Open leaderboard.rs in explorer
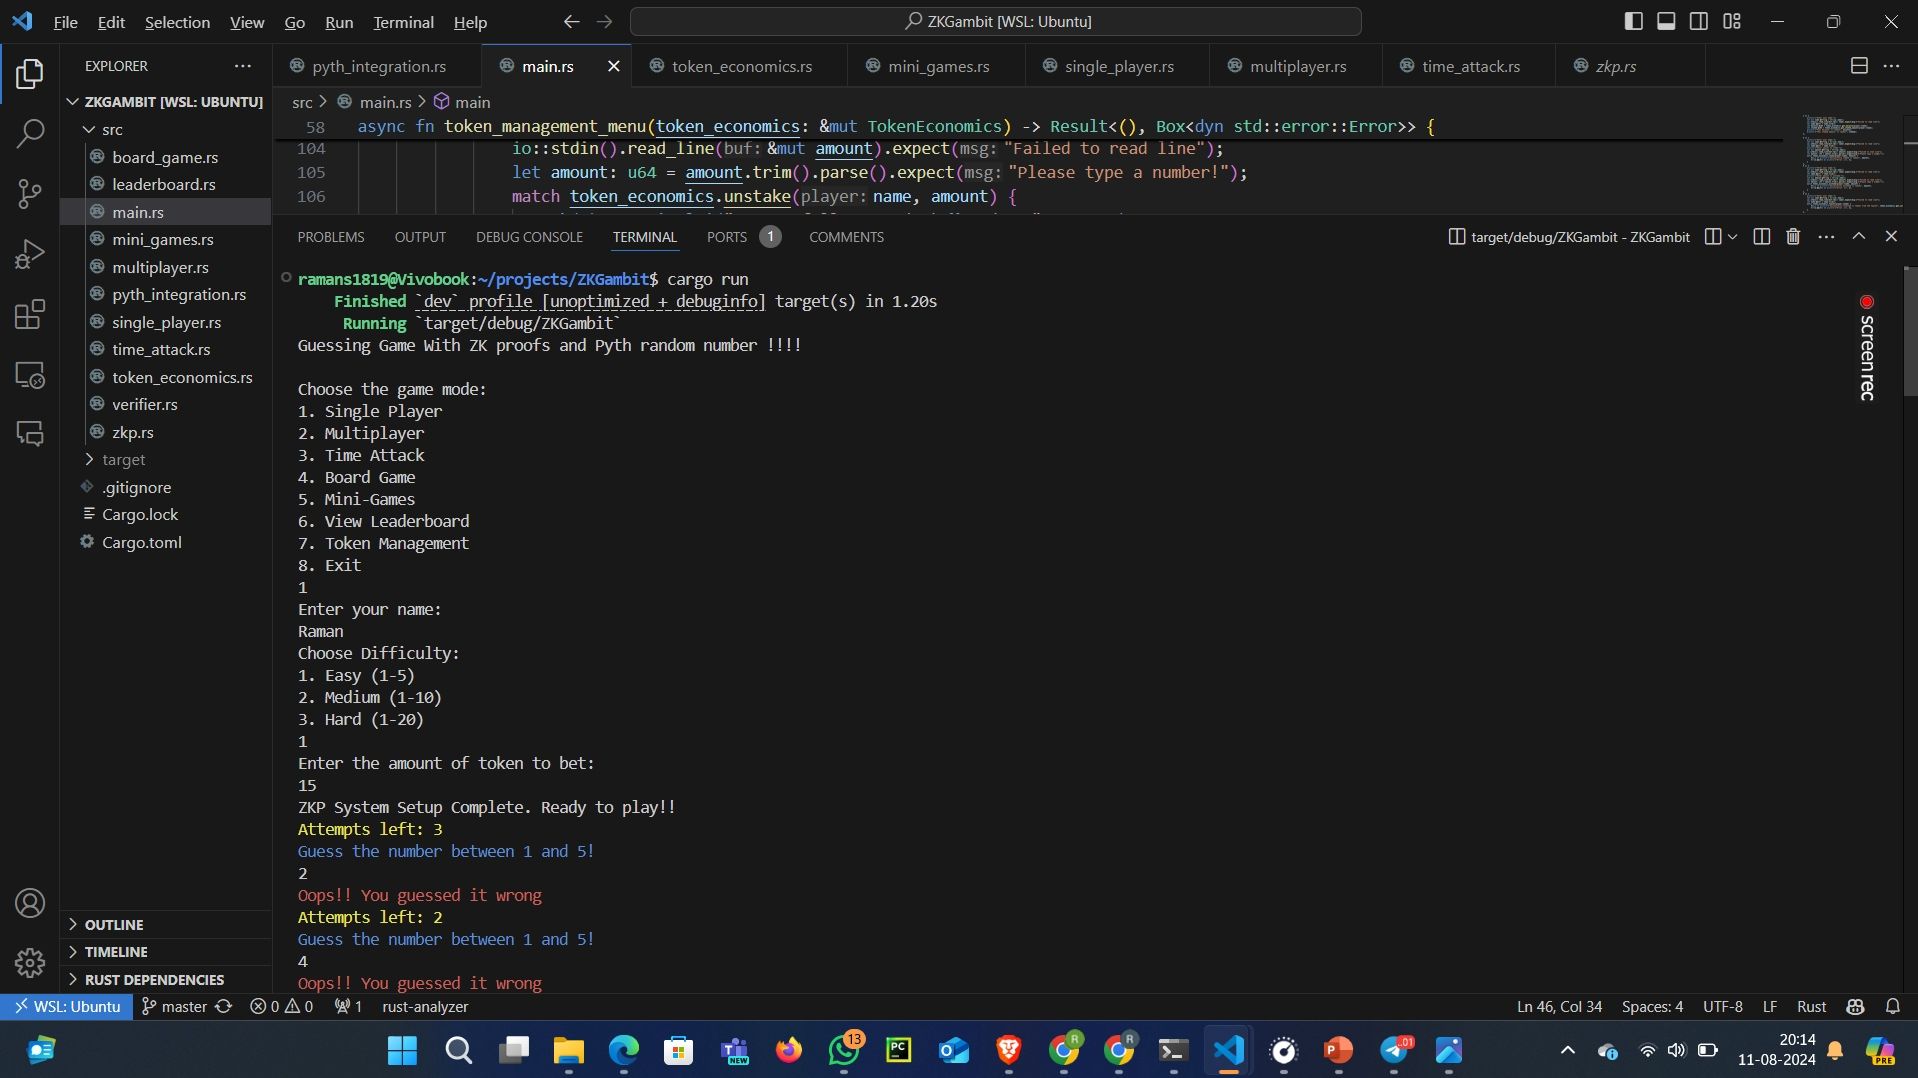The image size is (1918, 1078). pos(164,184)
